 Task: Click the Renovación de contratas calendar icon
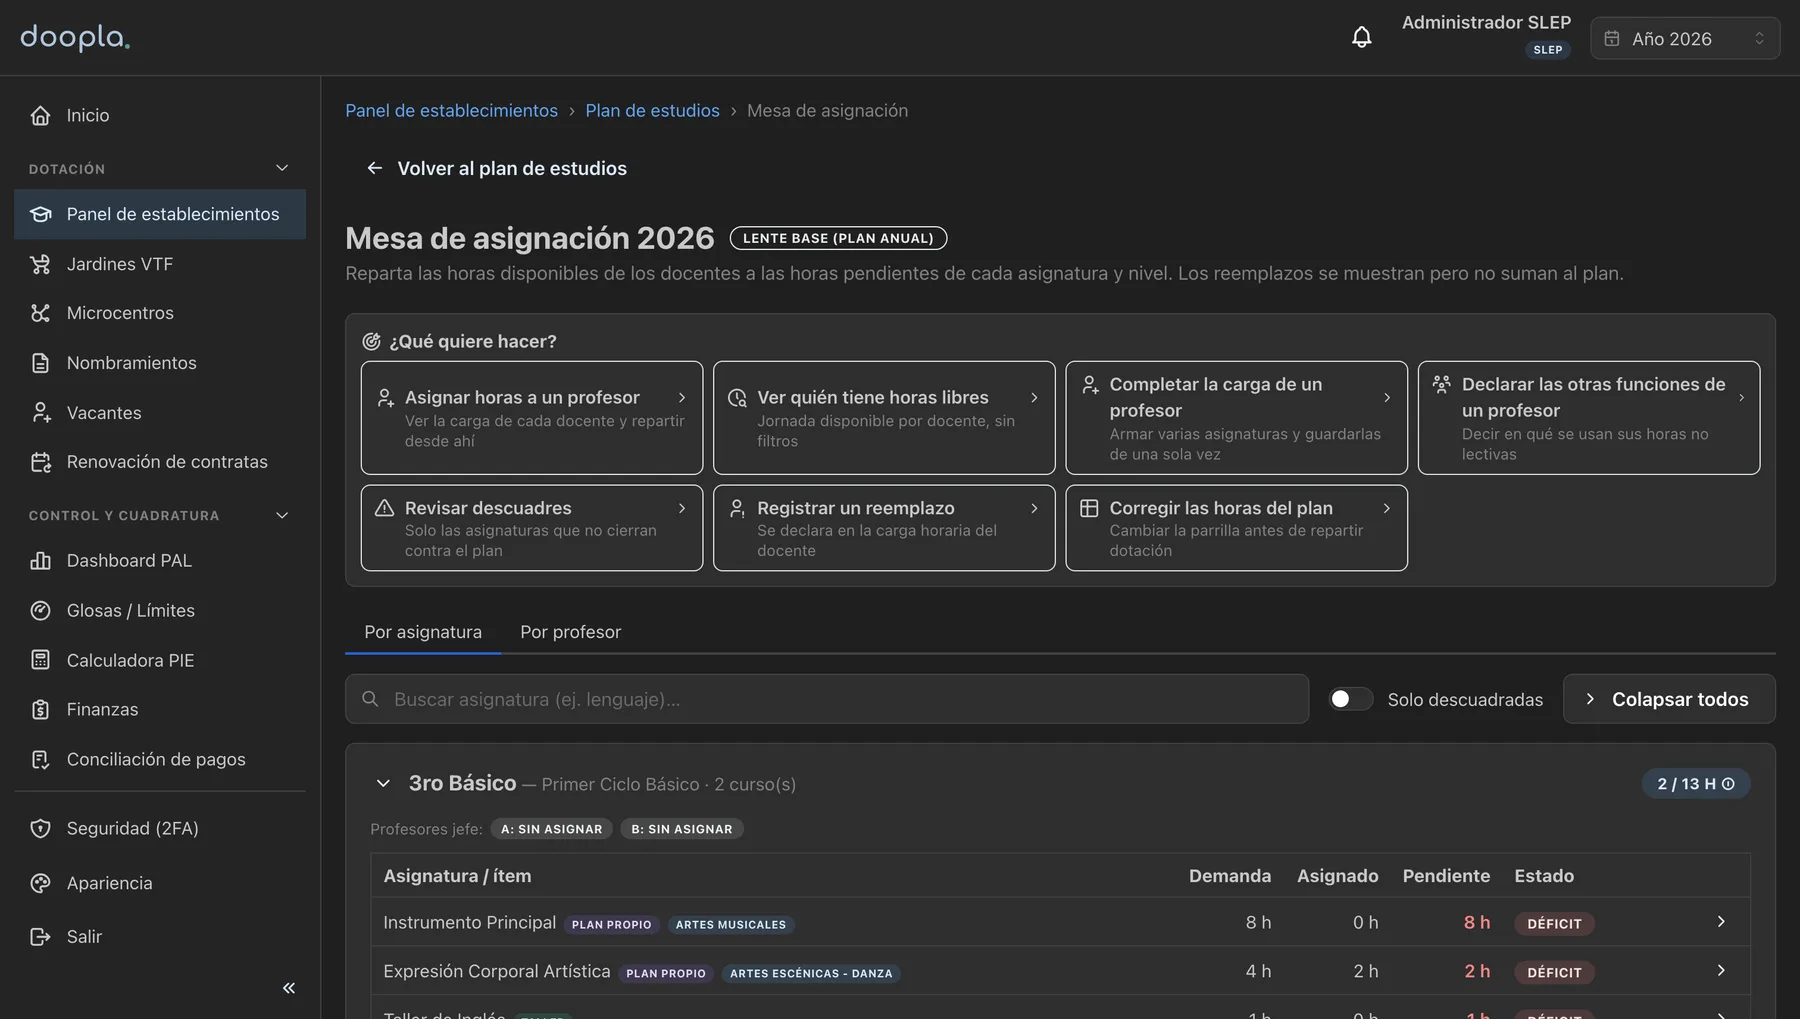tap(40, 462)
